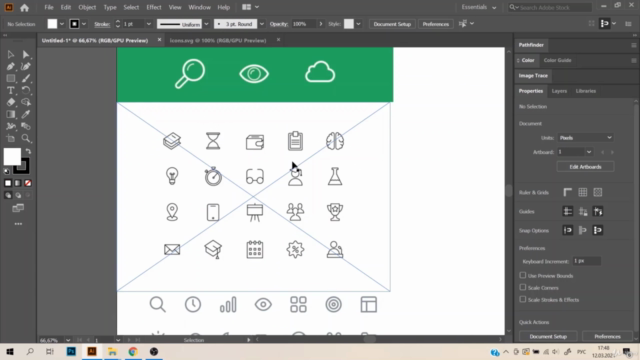The width and height of the screenshot is (640, 360).
Task: Show transparency grid icon
Action: coord(598,192)
